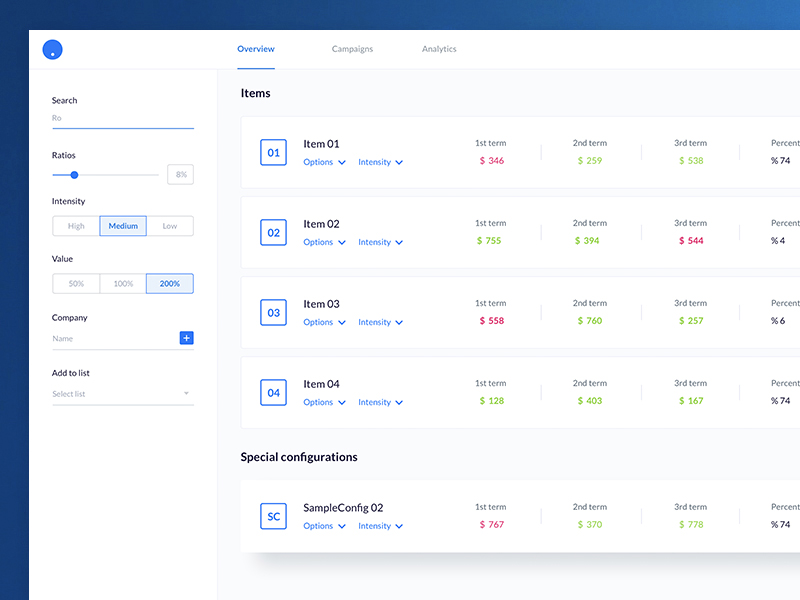
Task: Switch to the Campaigns tab
Action: 352,49
